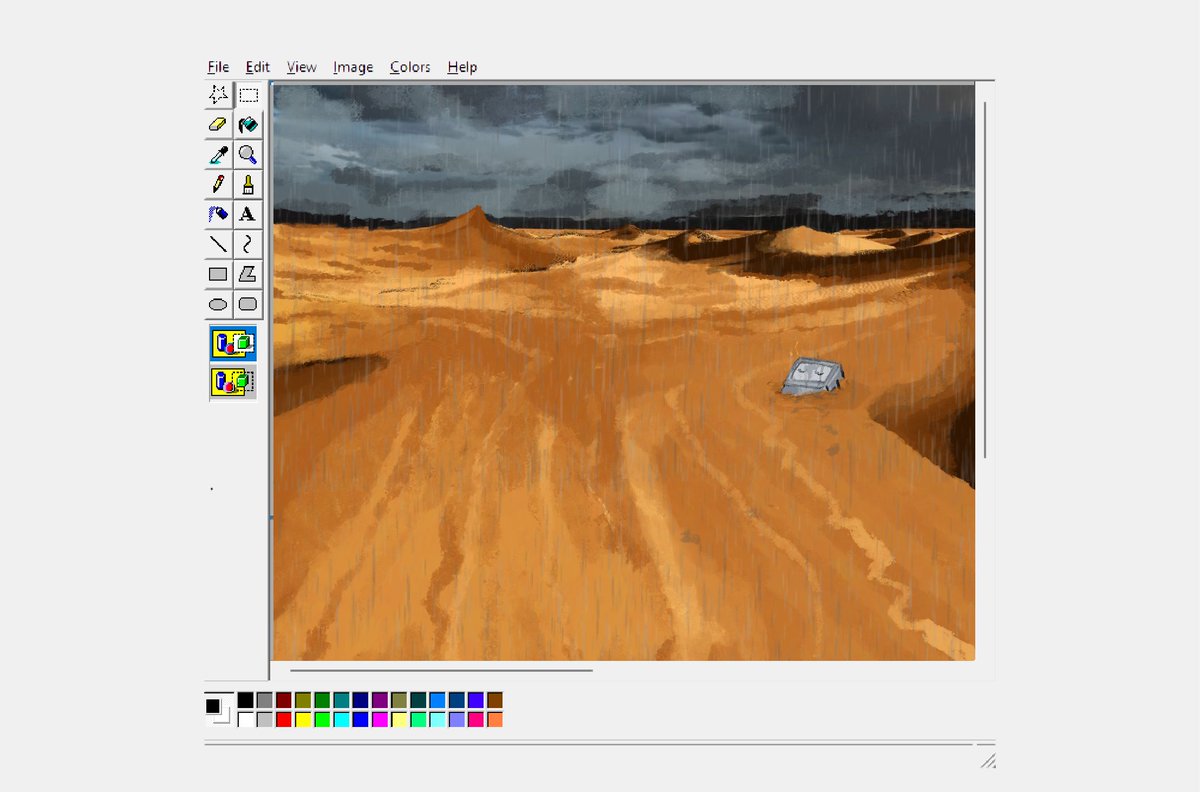
Task: Select the dark purple swatch
Action: tap(380, 700)
